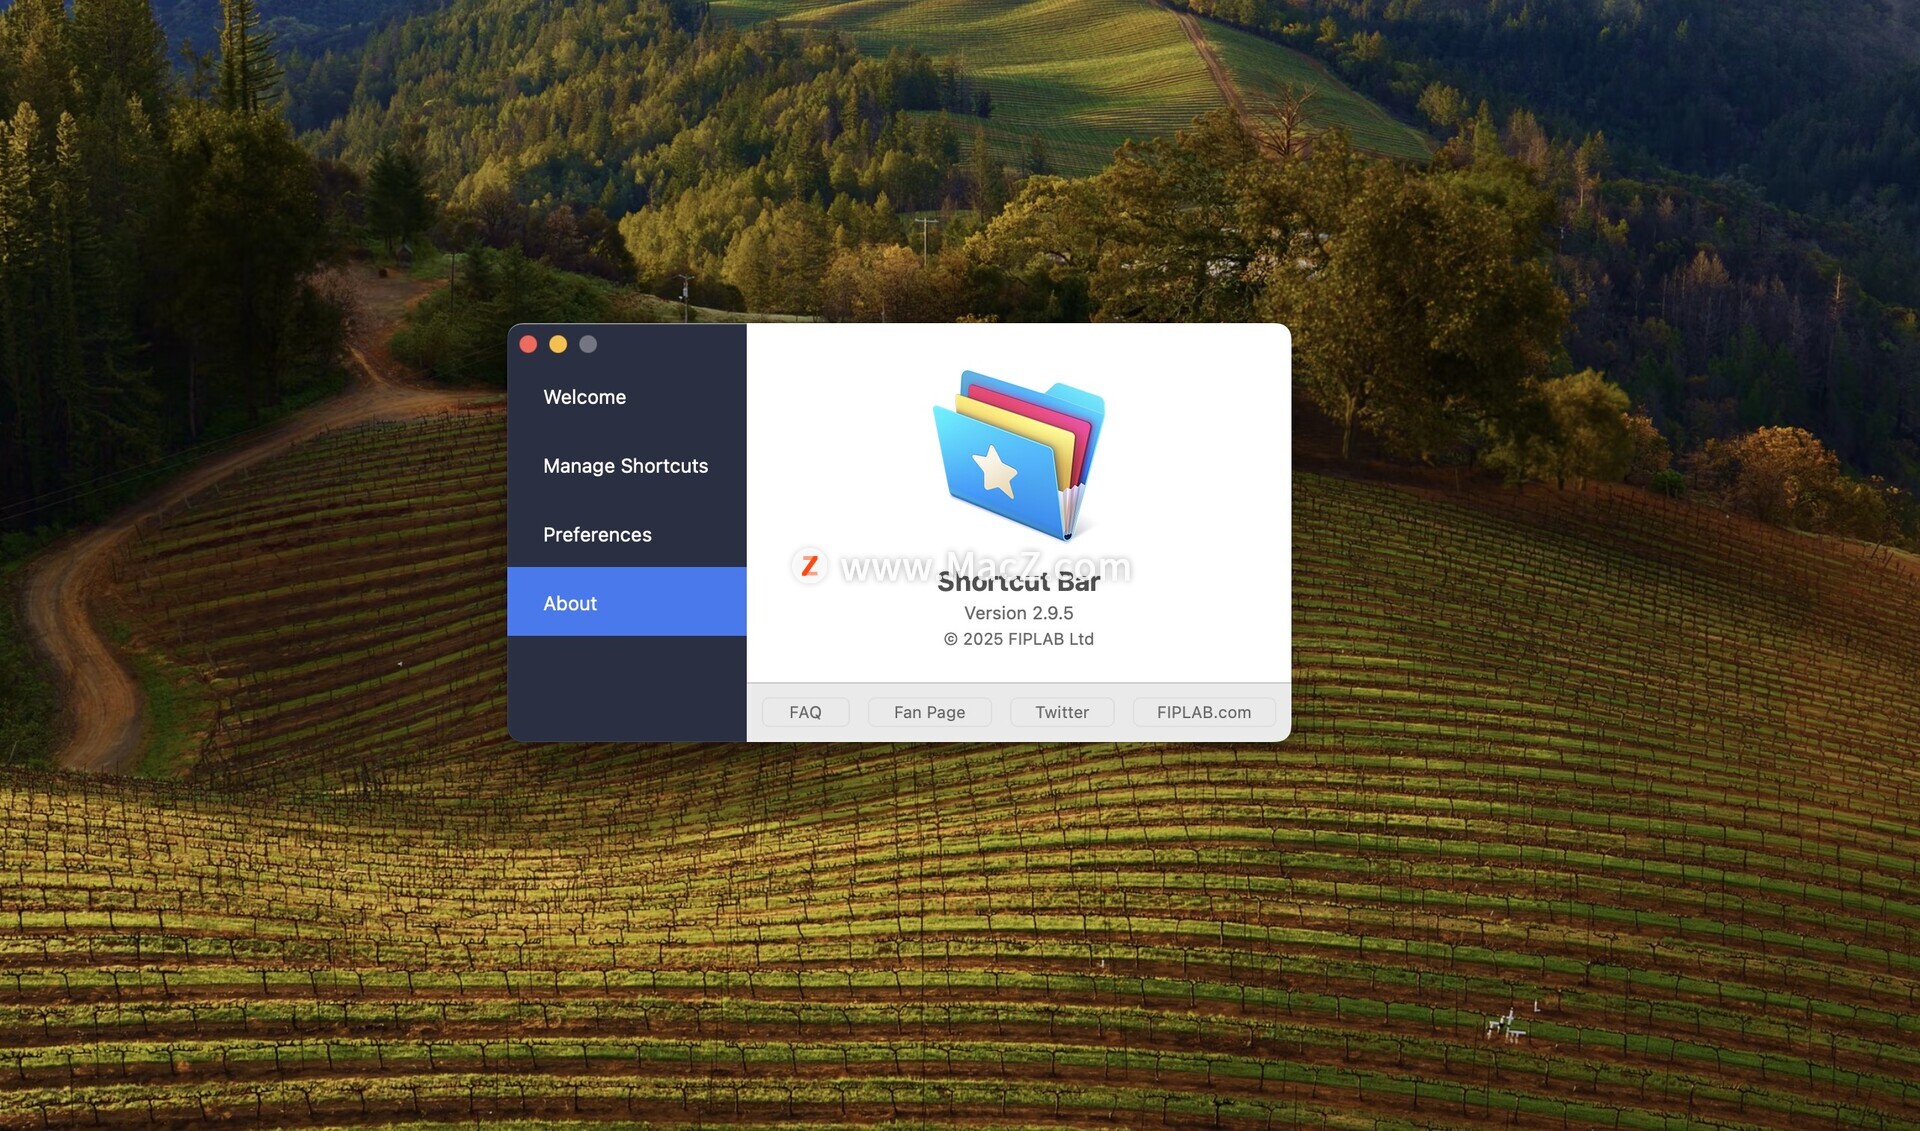Click the FAQ button

click(x=805, y=712)
